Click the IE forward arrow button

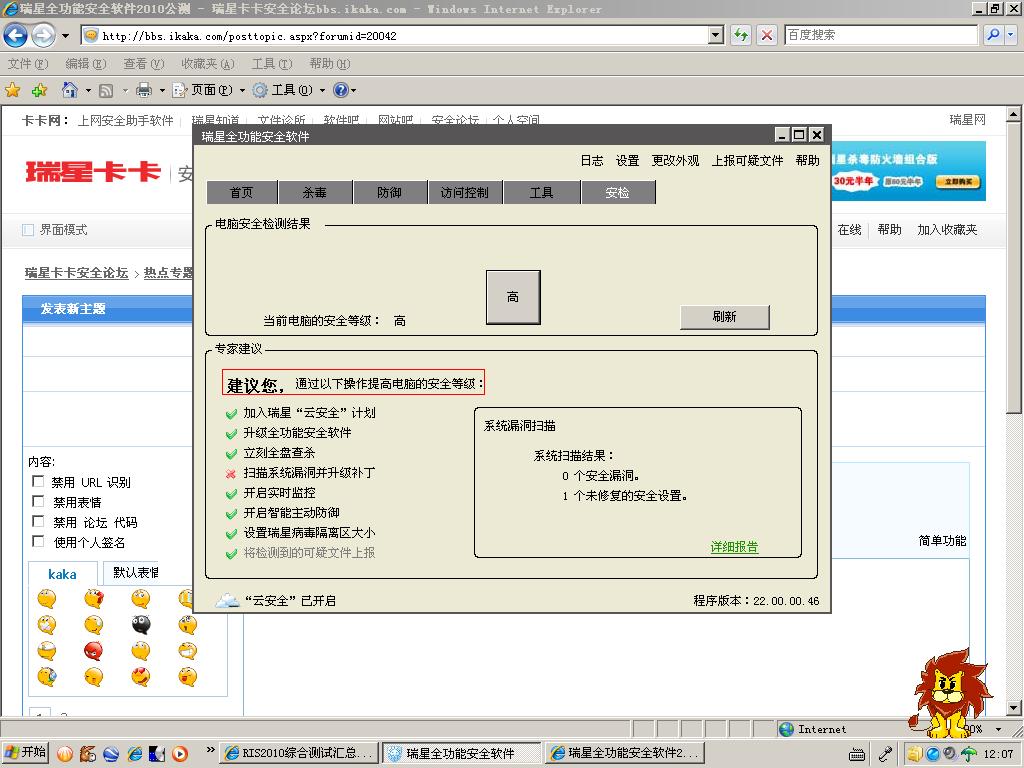tap(43, 35)
